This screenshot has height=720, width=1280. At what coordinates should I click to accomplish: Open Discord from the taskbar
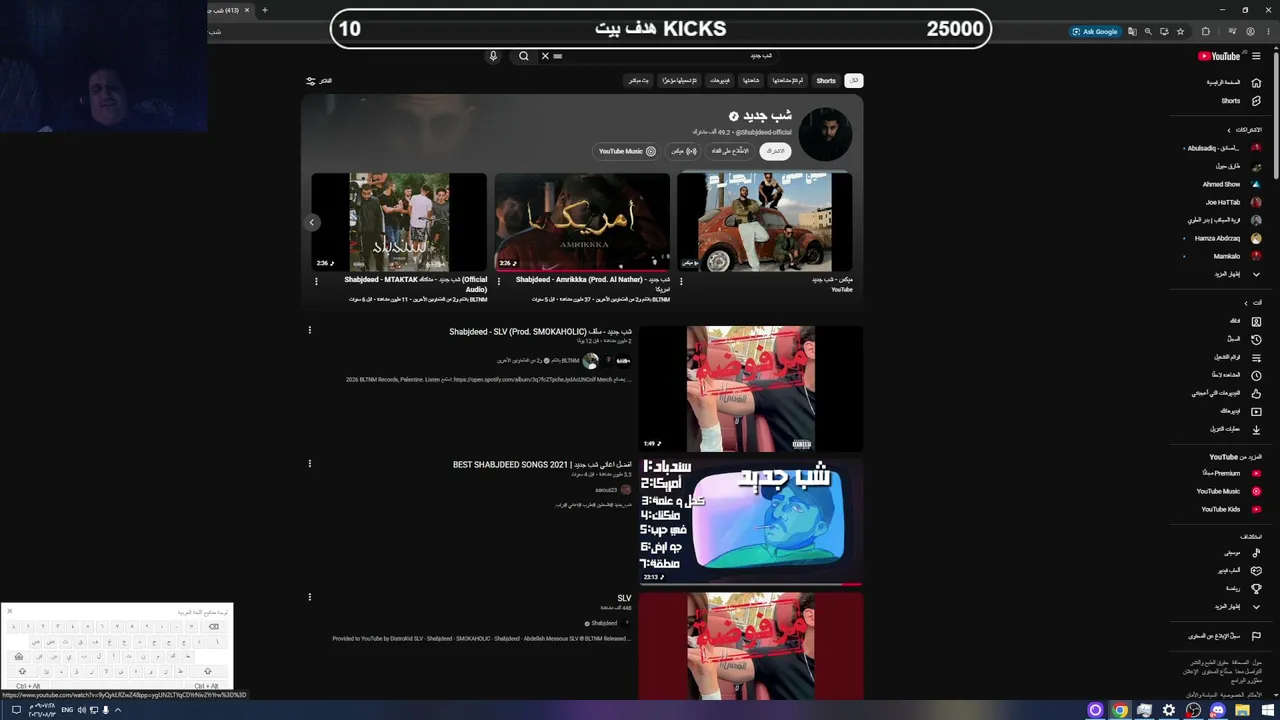pyautogui.click(x=1218, y=710)
